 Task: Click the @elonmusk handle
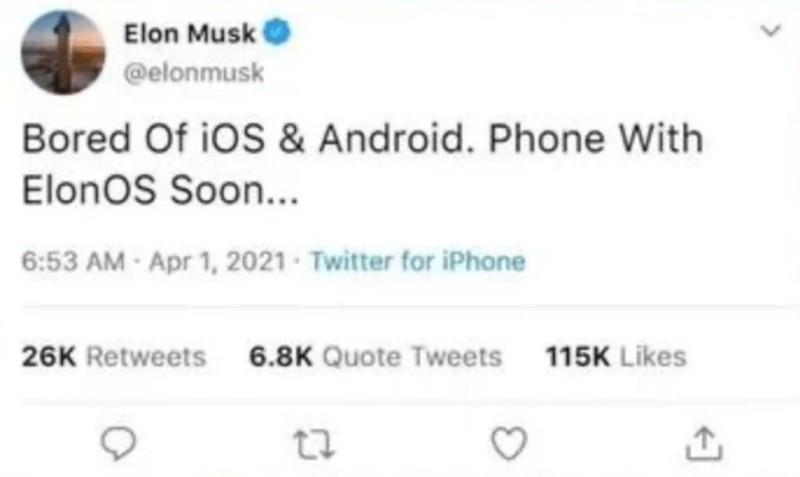coord(194,72)
